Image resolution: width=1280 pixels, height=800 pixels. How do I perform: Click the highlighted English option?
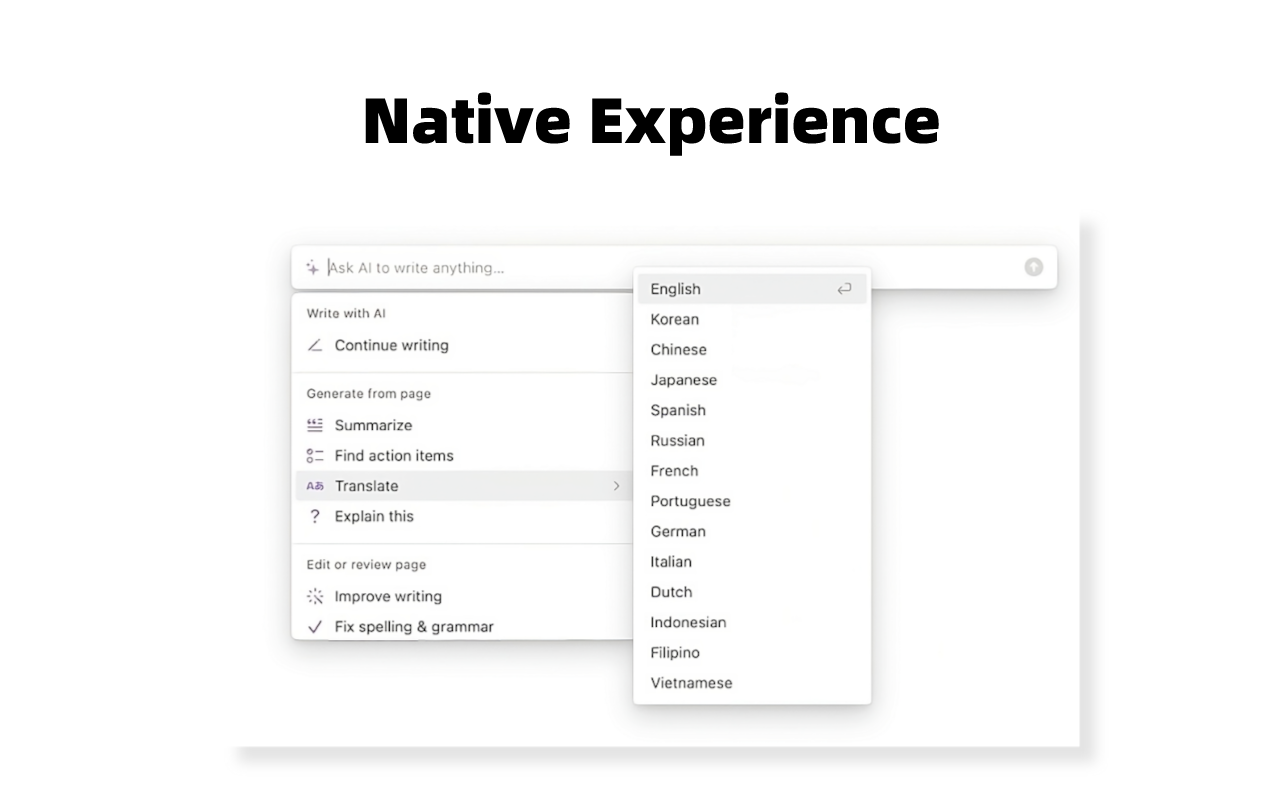click(x=675, y=289)
